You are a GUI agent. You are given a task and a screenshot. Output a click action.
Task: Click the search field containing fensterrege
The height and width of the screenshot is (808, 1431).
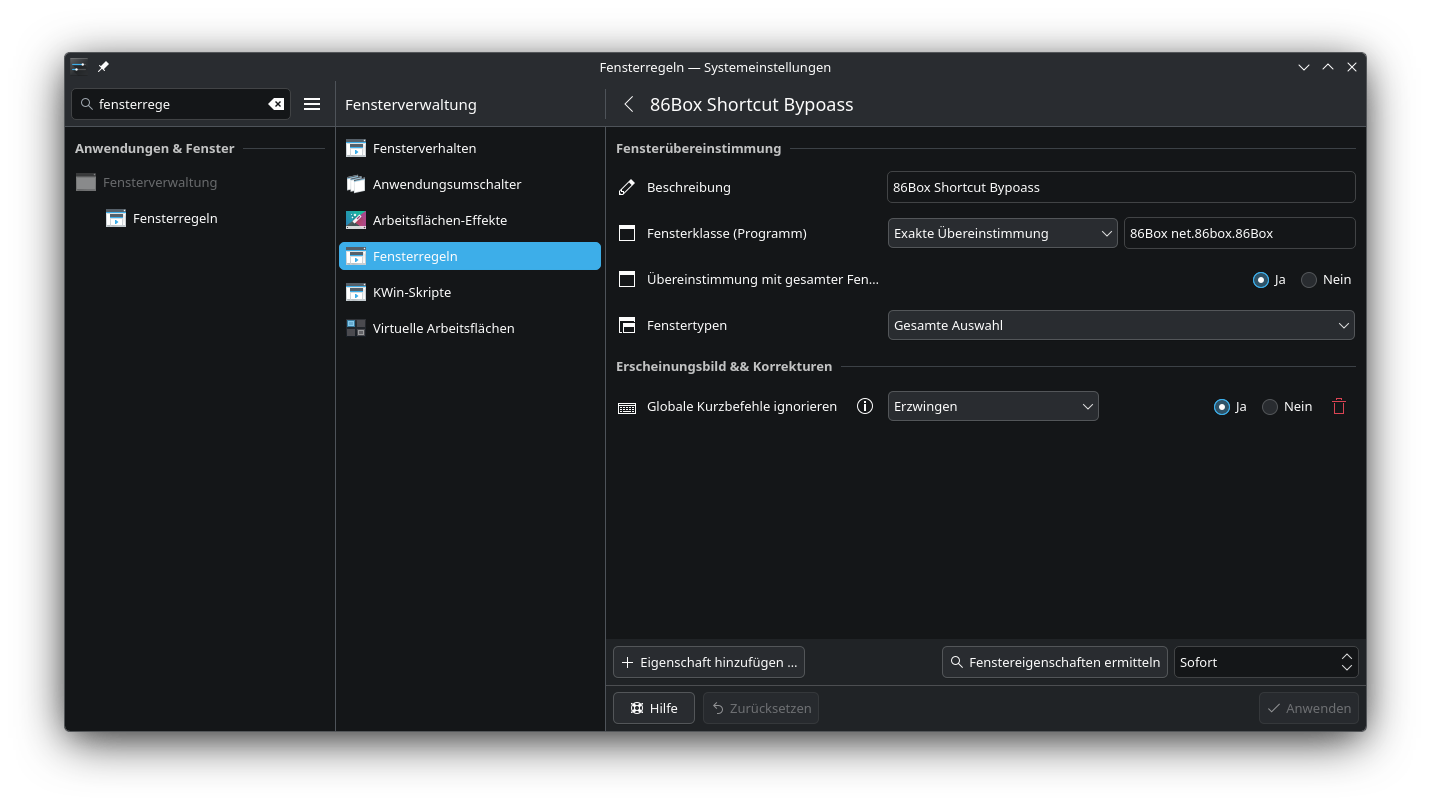(x=181, y=104)
